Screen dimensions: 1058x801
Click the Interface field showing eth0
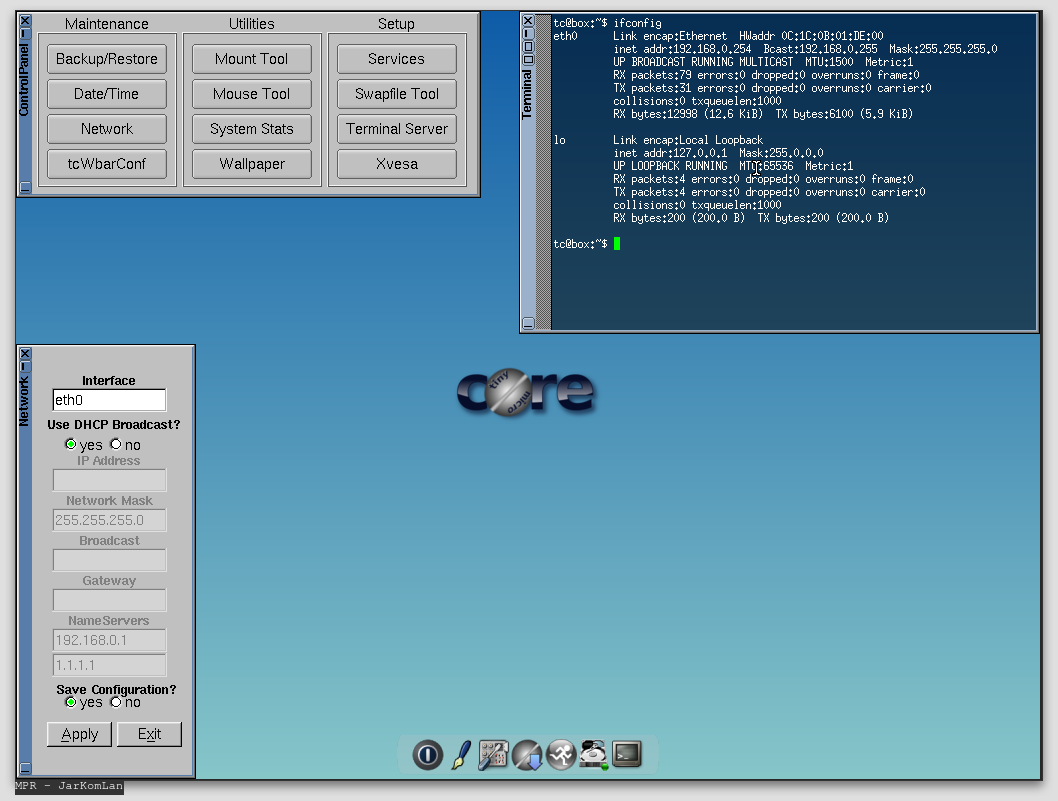coord(109,399)
